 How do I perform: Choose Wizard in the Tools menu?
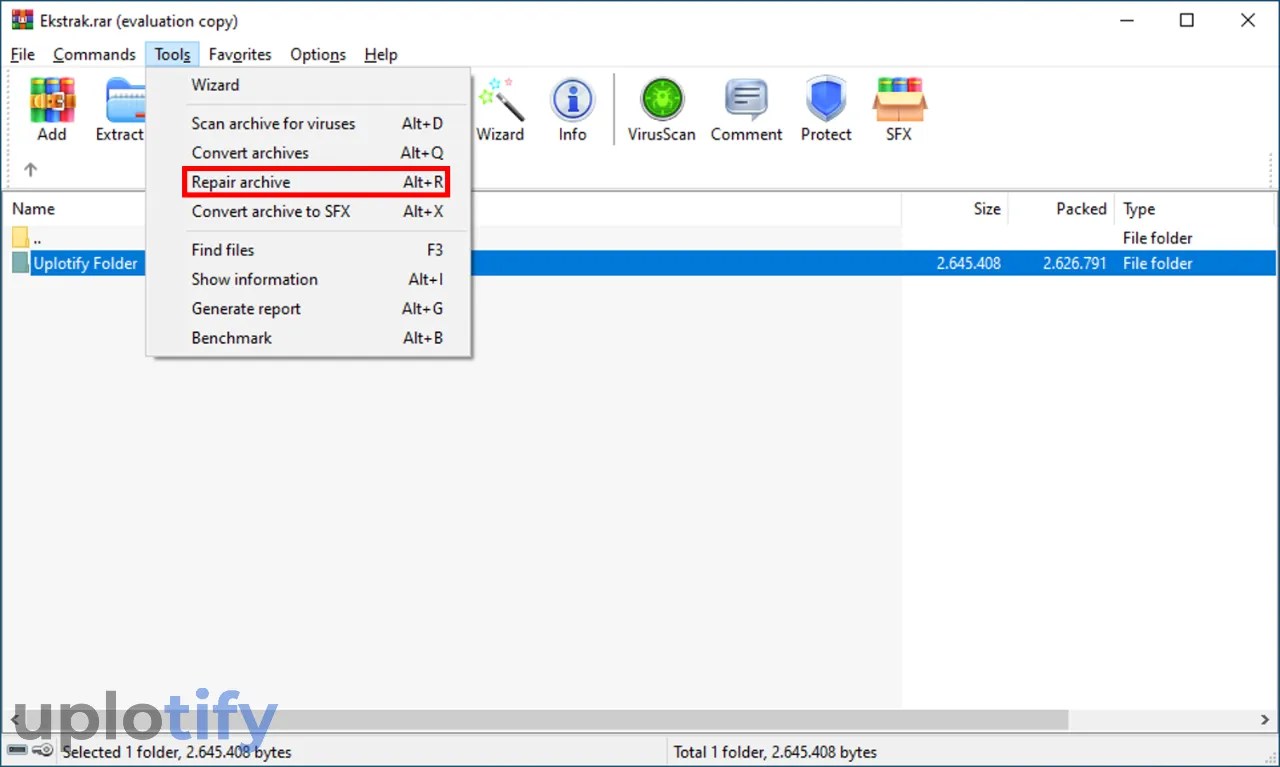tap(308, 85)
